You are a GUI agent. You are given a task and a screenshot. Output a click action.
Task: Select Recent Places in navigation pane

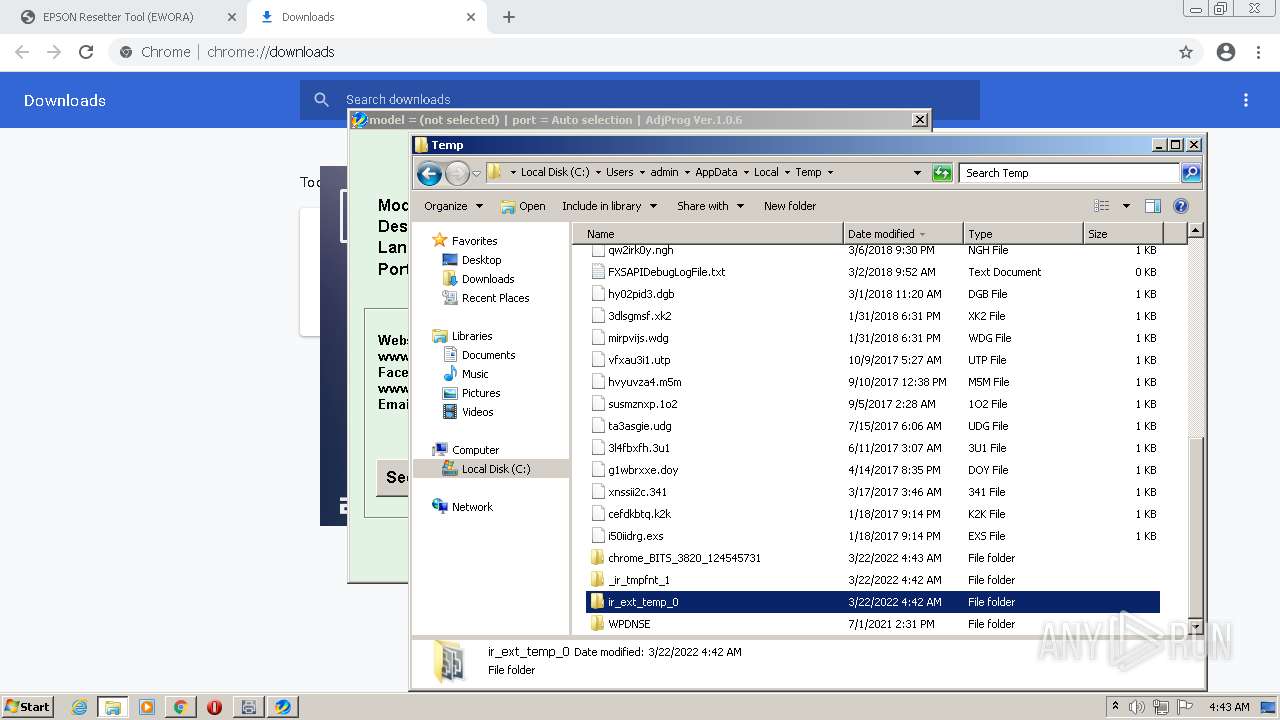[495, 298]
